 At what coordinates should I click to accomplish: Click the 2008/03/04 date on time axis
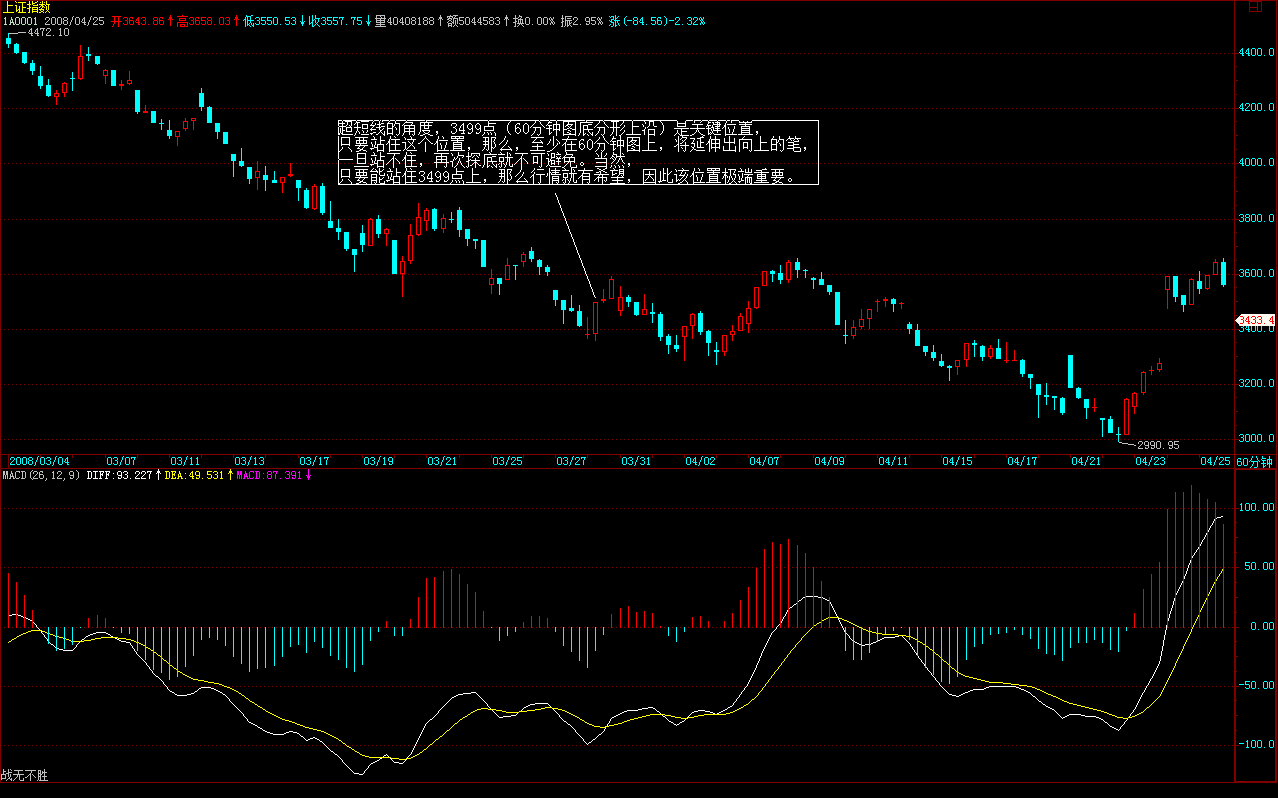tap(39, 461)
